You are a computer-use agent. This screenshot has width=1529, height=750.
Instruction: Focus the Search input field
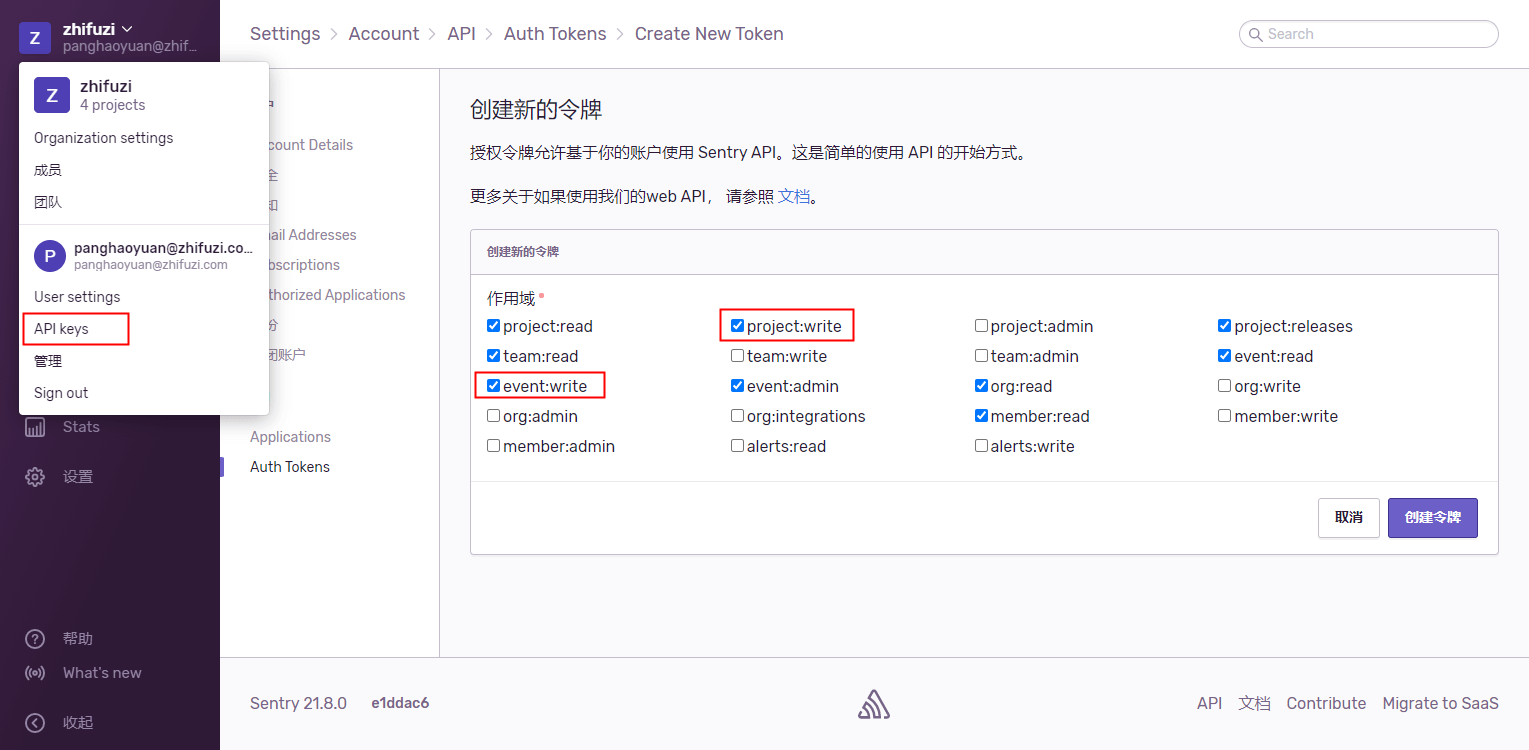click(x=1369, y=34)
